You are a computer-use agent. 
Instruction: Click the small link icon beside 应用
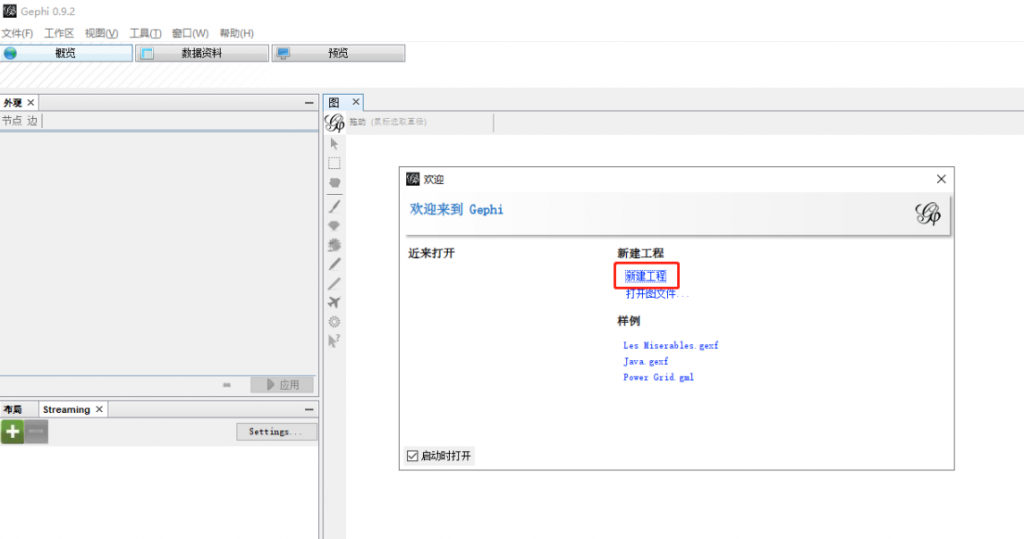(x=227, y=385)
